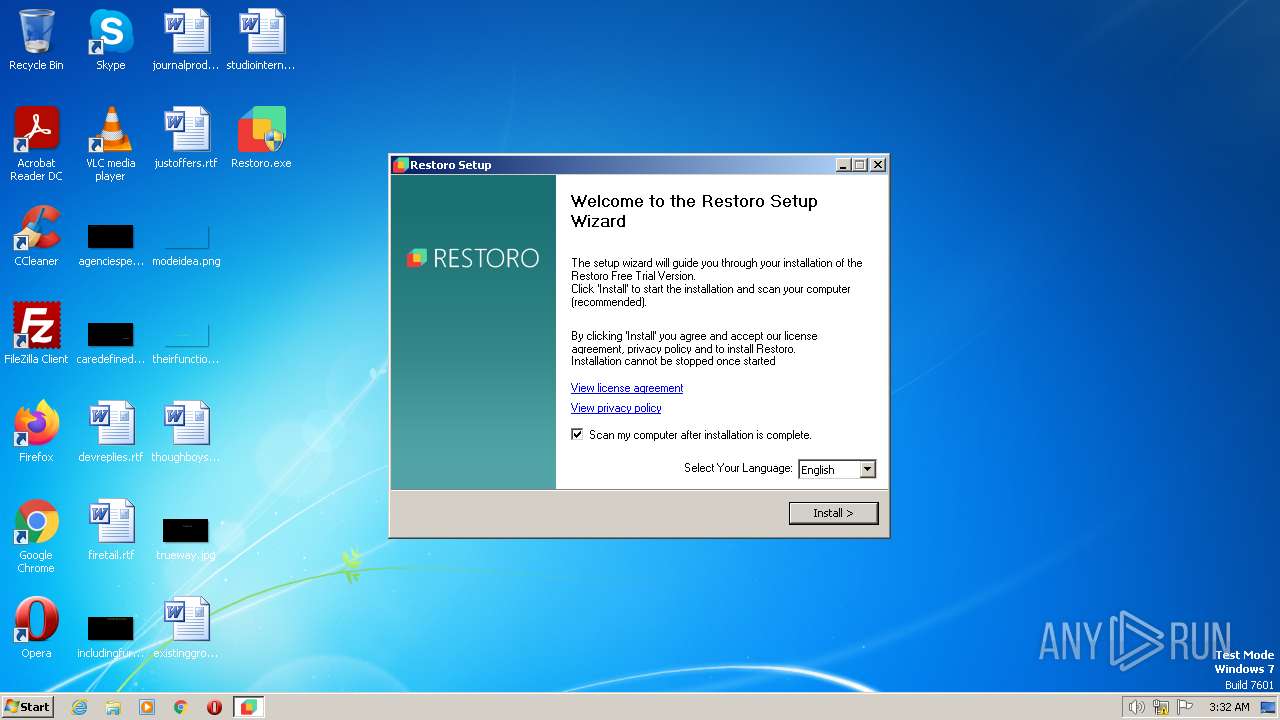
Task: Open the media player taskbar icon
Action: 147,707
